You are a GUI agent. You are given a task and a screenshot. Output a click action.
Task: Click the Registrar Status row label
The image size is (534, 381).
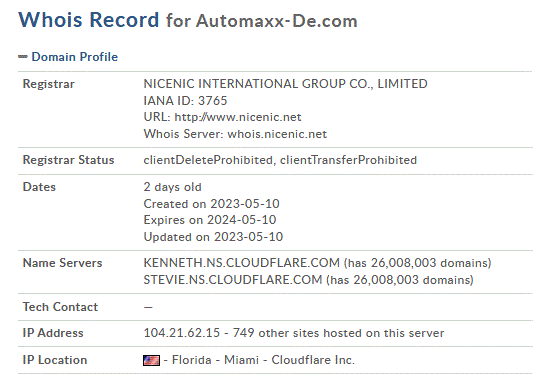(68, 160)
